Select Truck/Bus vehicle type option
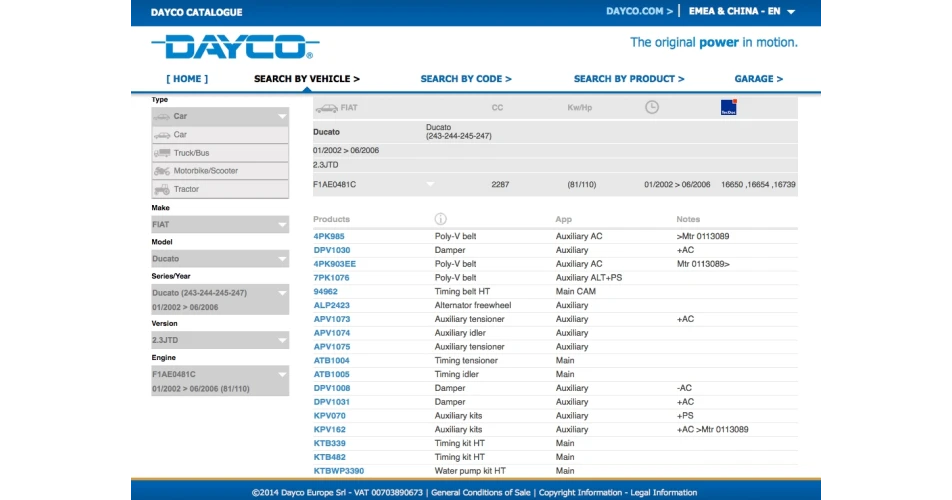The image size is (952, 500). 220,153
